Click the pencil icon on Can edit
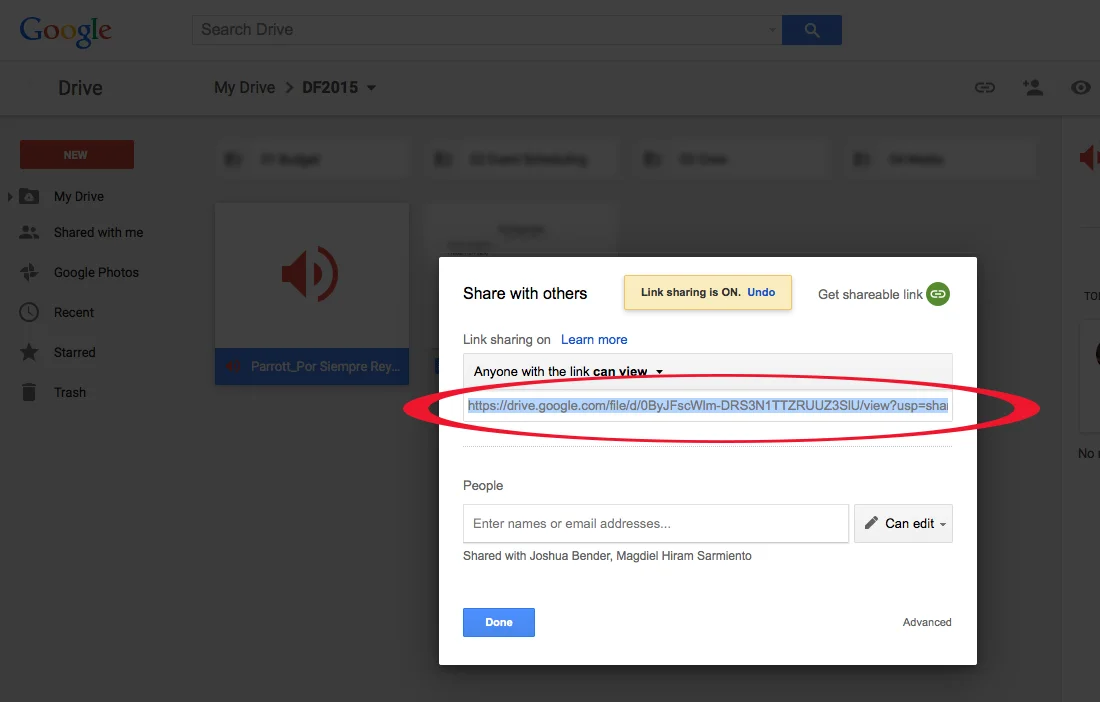The image size is (1100, 702). [x=871, y=522]
